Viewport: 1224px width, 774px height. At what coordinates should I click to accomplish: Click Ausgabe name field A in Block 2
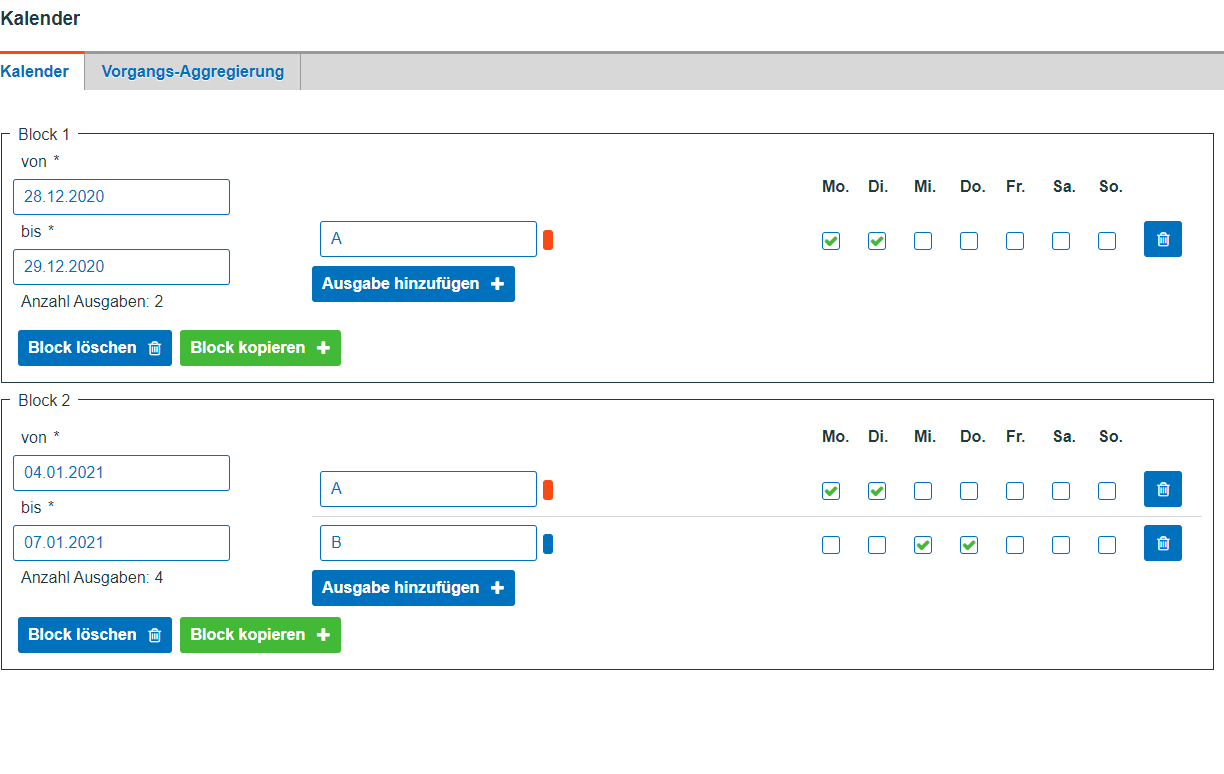(x=428, y=489)
